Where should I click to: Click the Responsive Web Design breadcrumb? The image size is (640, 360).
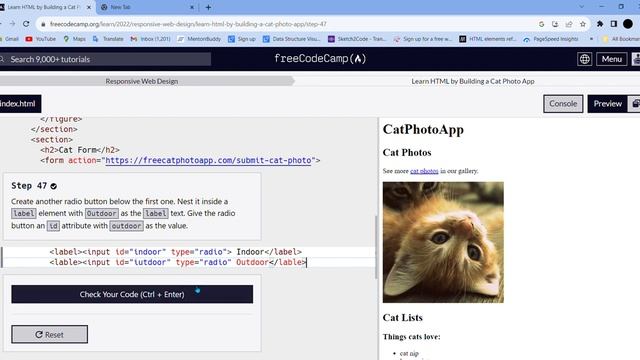pyautogui.click(x=142, y=81)
